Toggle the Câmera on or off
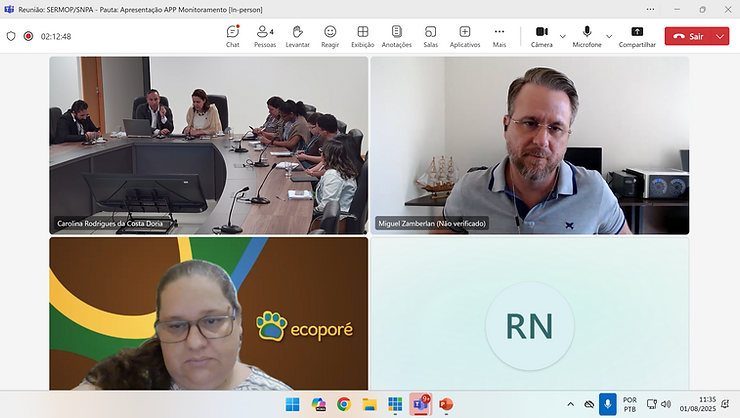Viewport: 740px width, 418px height. [x=542, y=36]
